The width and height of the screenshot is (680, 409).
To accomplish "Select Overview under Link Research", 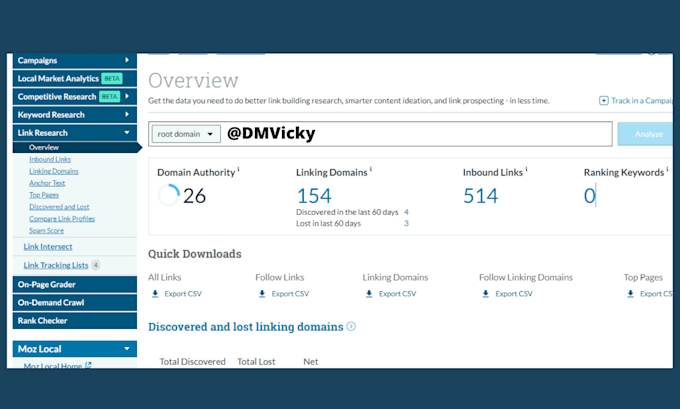I will point(44,147).
